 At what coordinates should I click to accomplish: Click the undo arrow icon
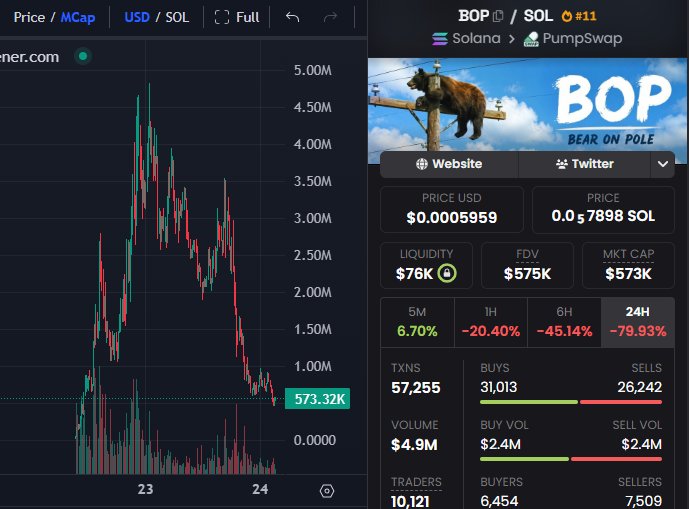tap(292, 17)
